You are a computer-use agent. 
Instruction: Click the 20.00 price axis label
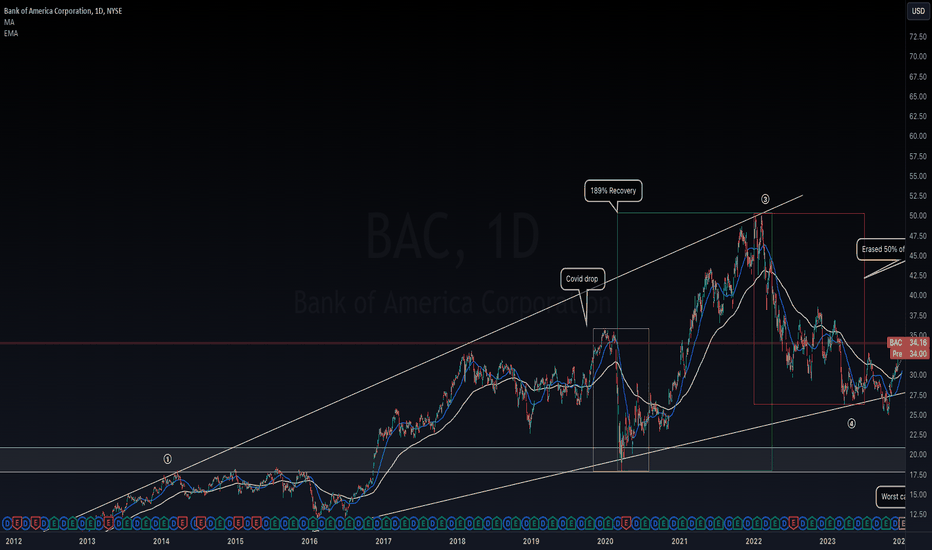click(918, 454)
